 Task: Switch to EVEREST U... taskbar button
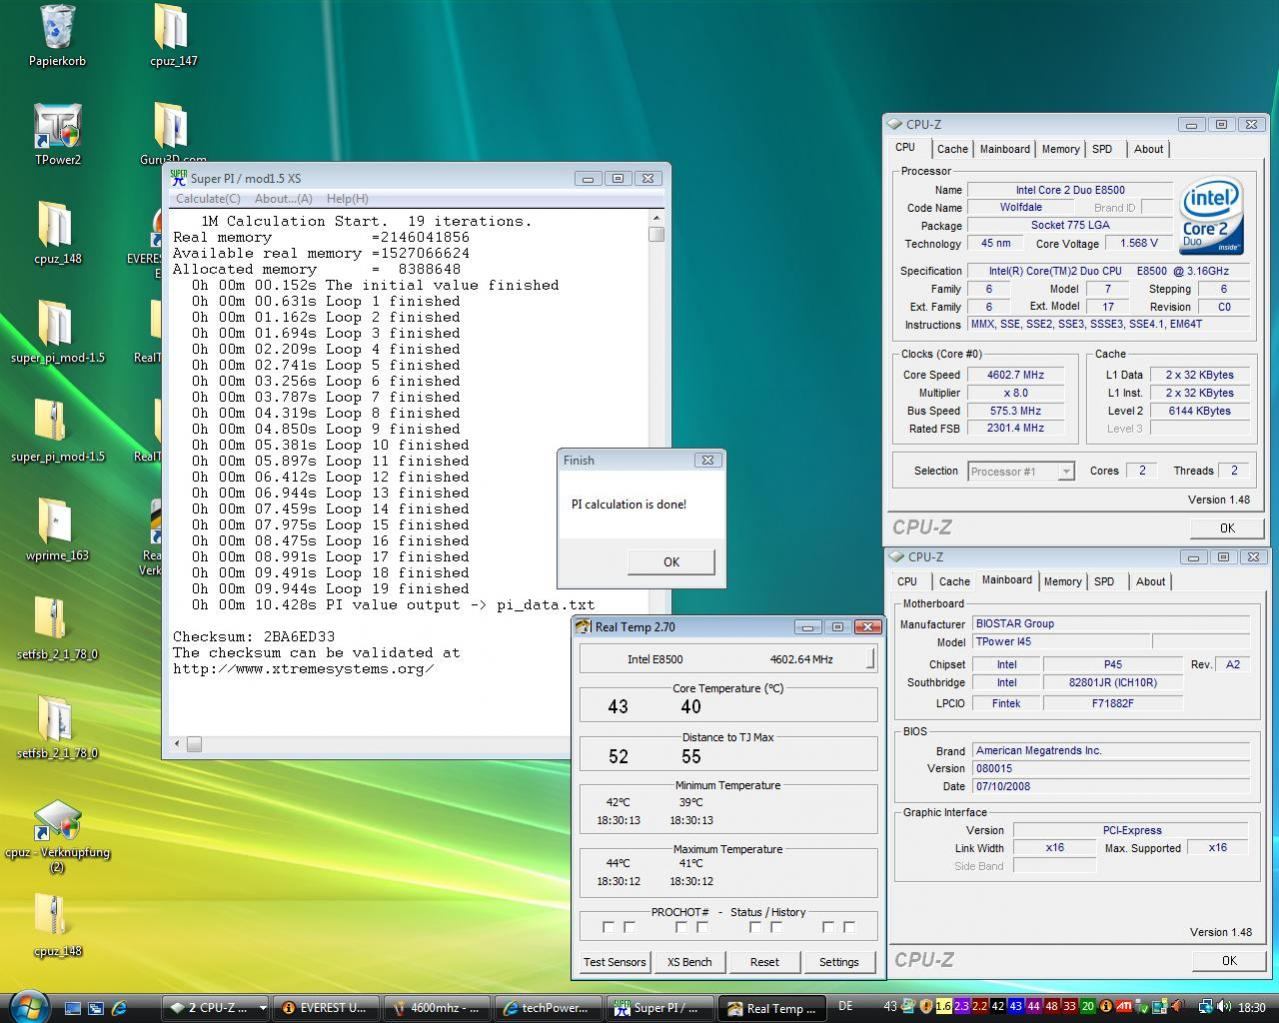[327, 1008]
